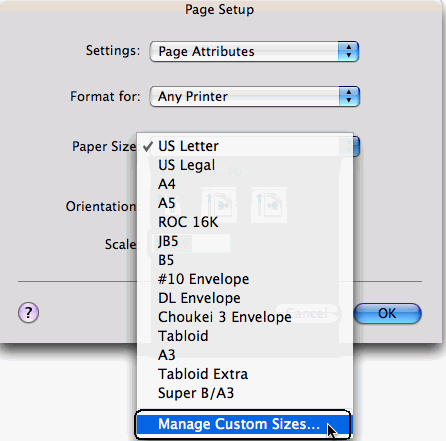Click the Format for dropdown stepper arrows

point(349,96)
